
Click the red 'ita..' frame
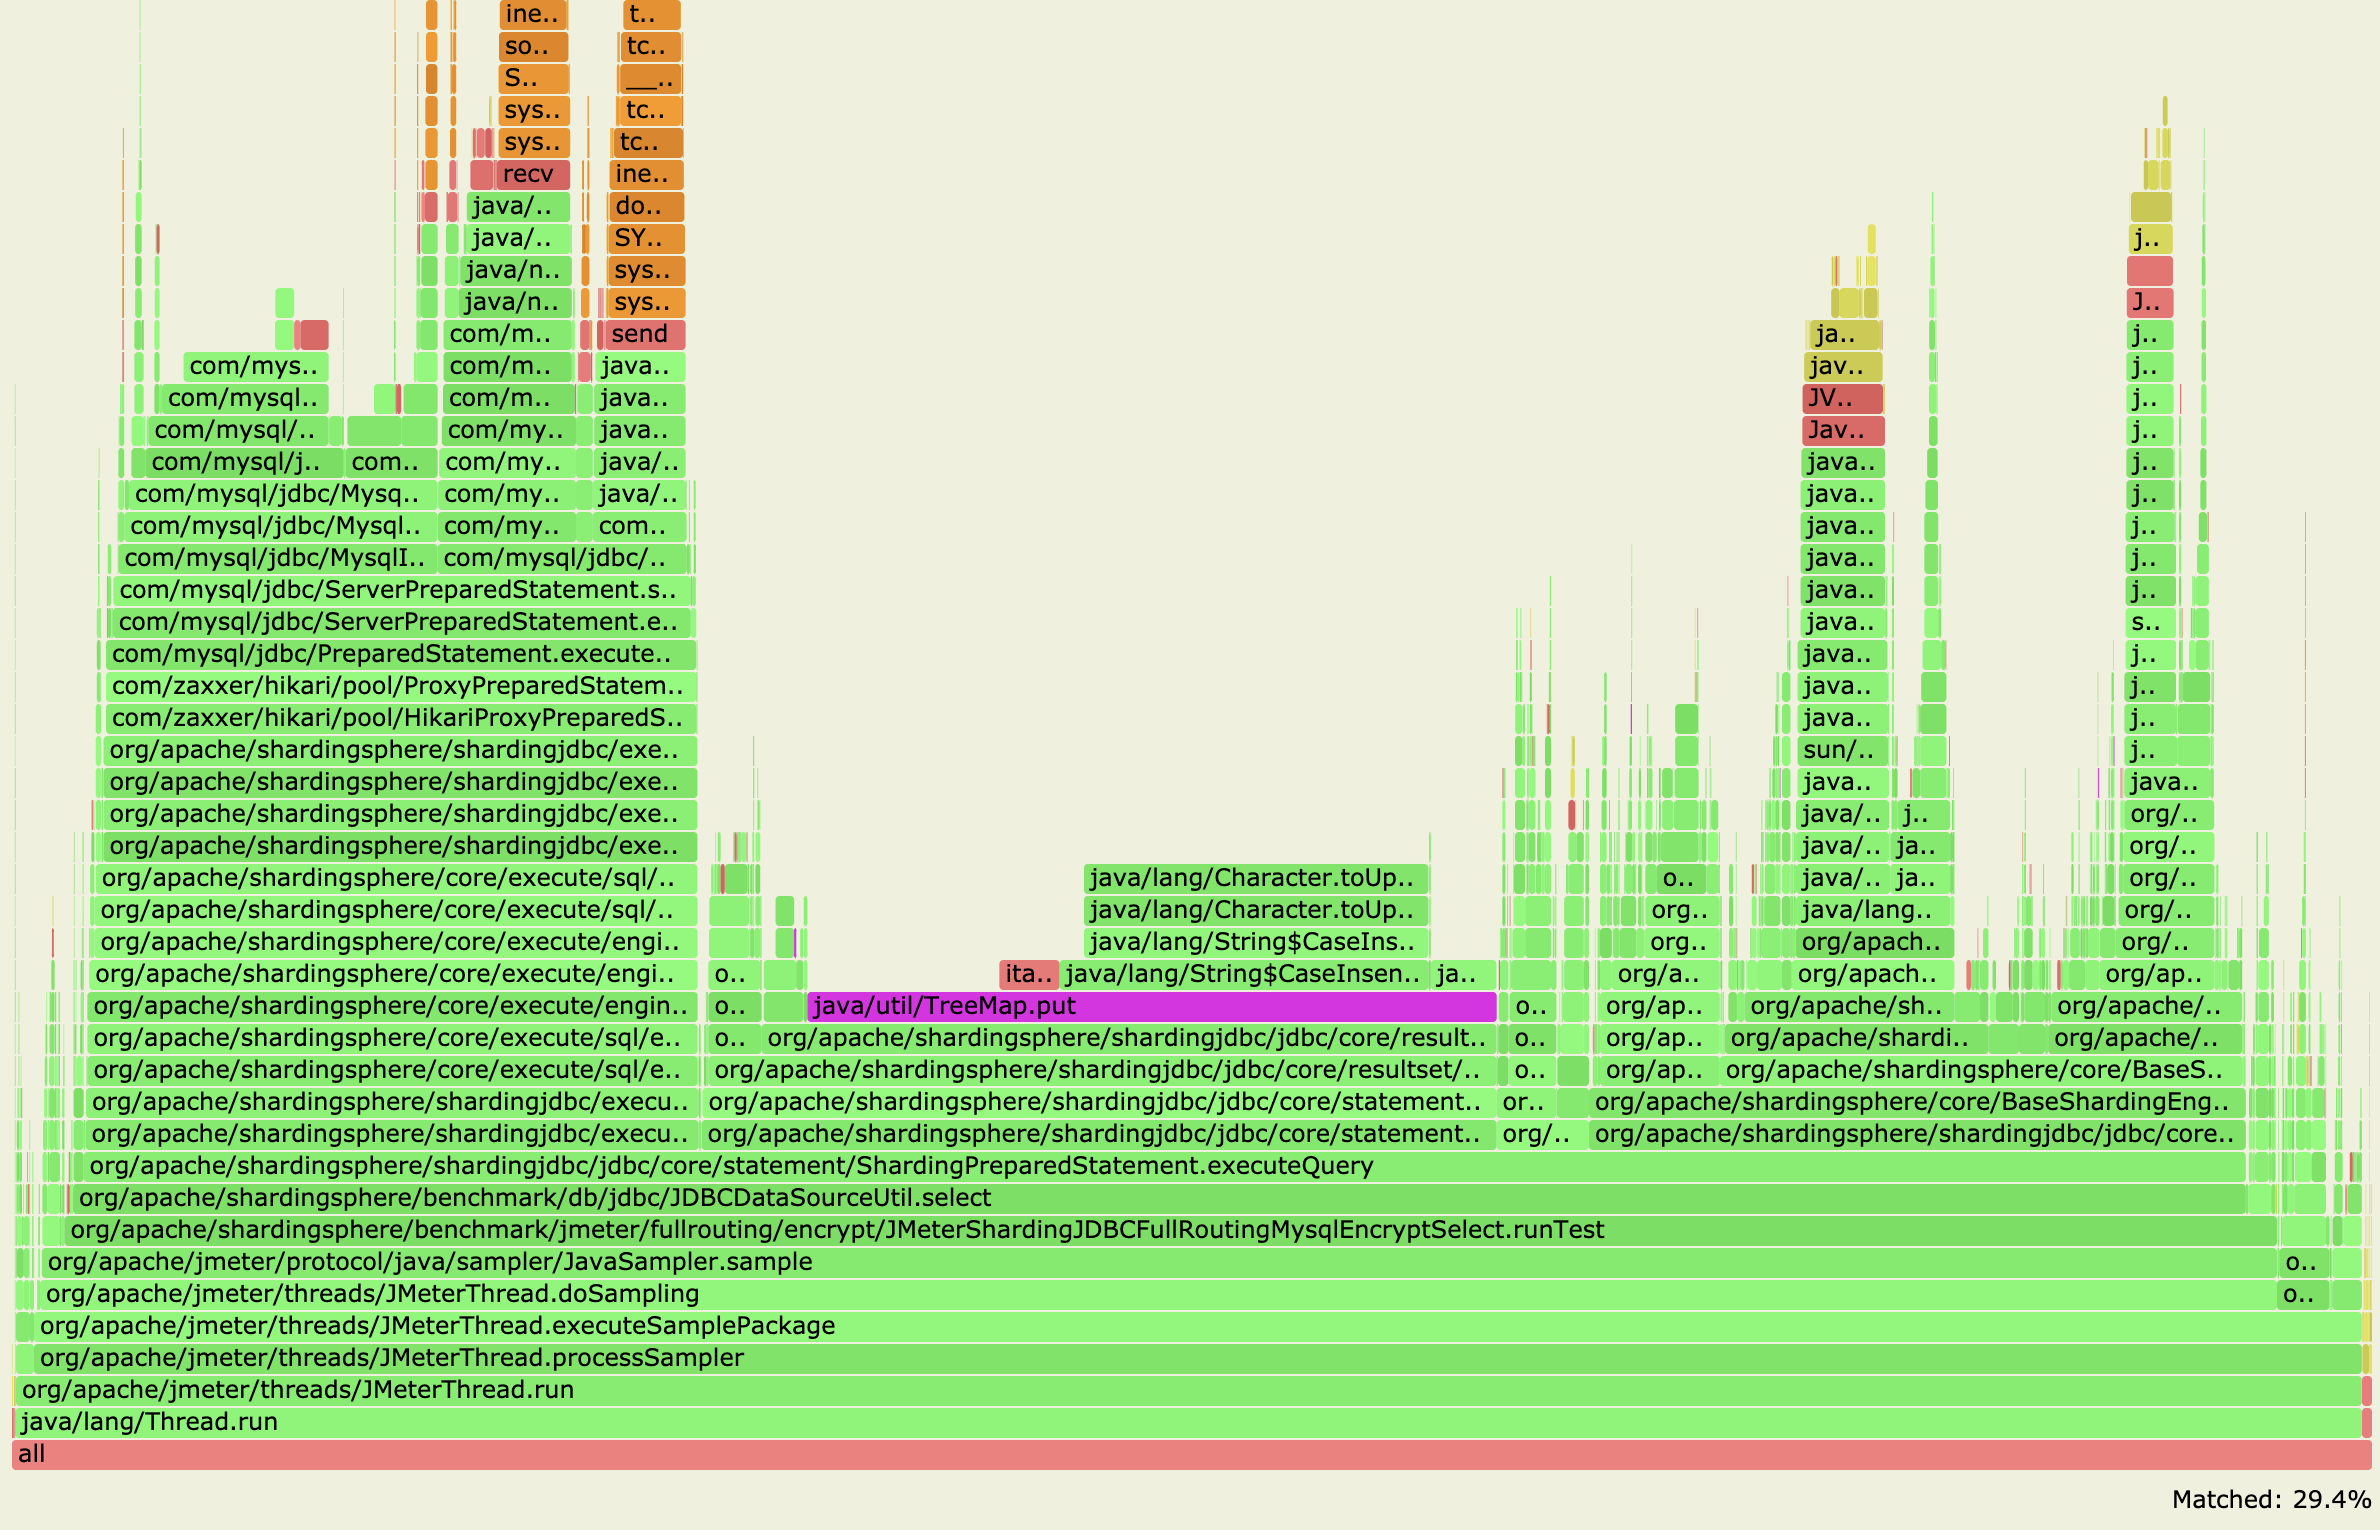click(1028, 974)
